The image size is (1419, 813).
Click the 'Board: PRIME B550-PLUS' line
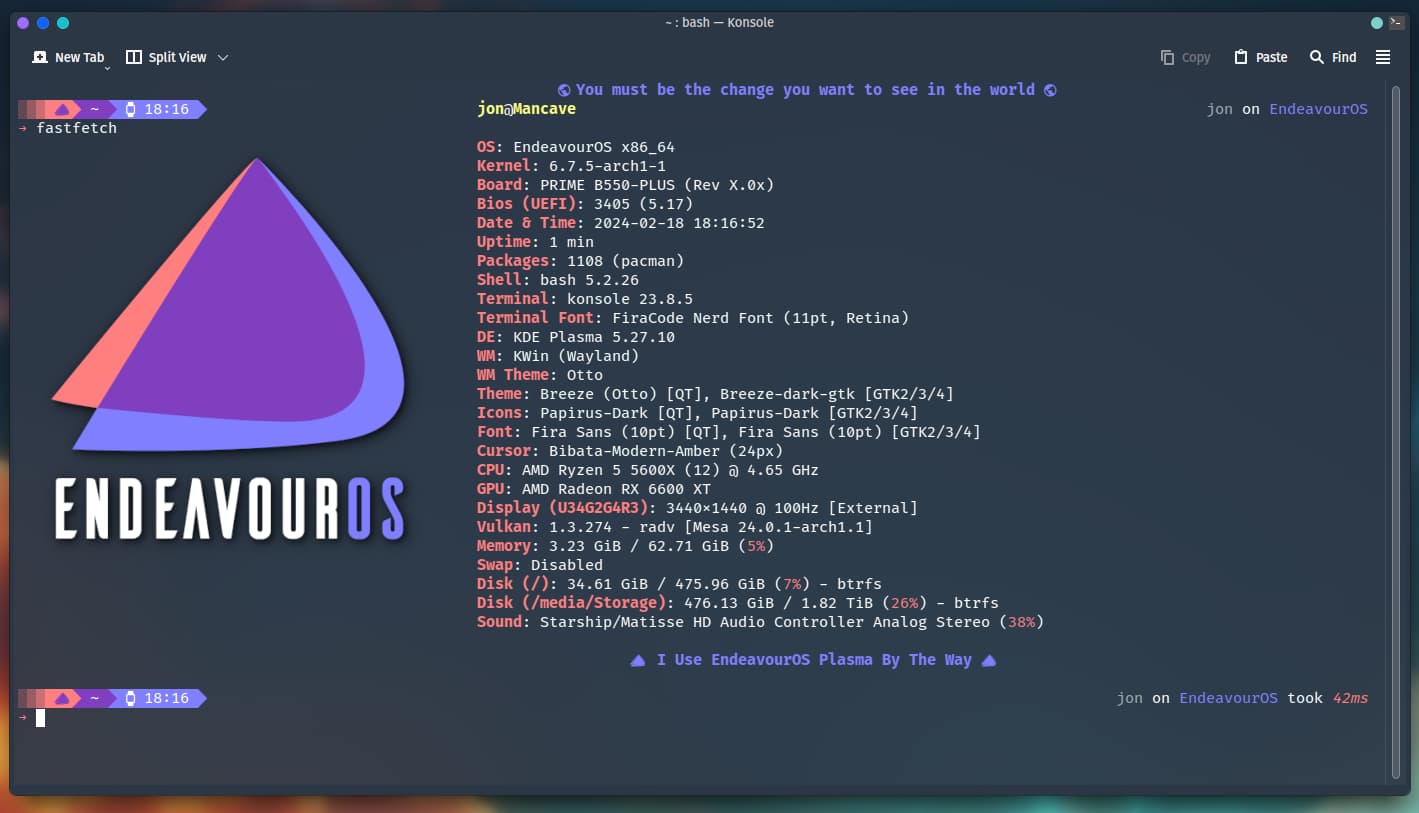pyautogui.click(x=625, y=185)
